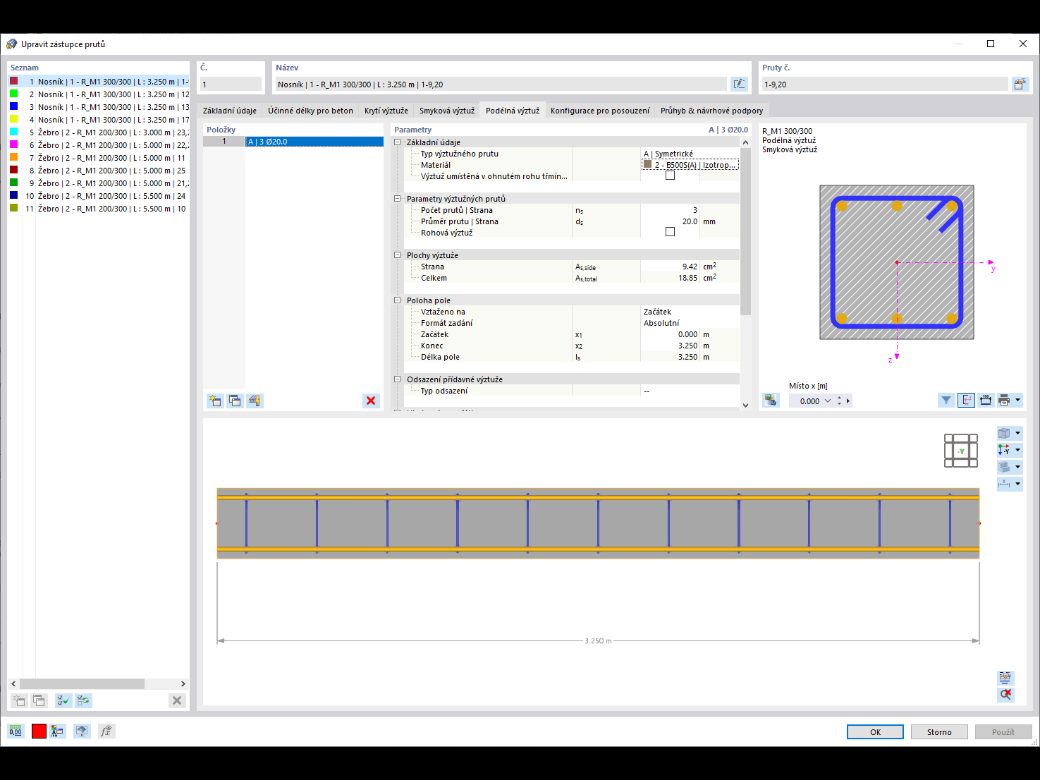The image size is (1040, 780).
Task: Click the layered solid display icon
Action: click(x=1004, y=467)
